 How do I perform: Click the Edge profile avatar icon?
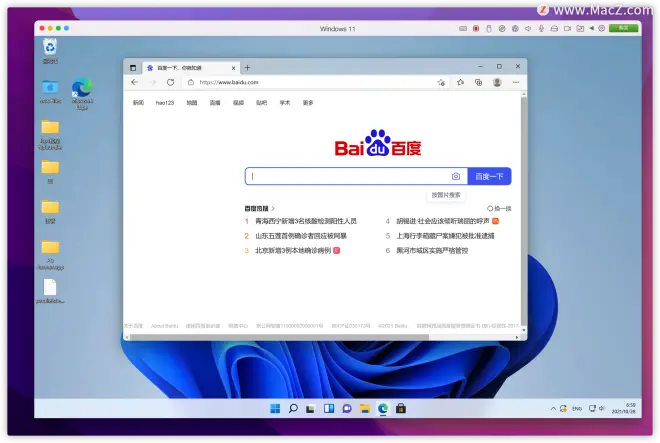[497, 82]
